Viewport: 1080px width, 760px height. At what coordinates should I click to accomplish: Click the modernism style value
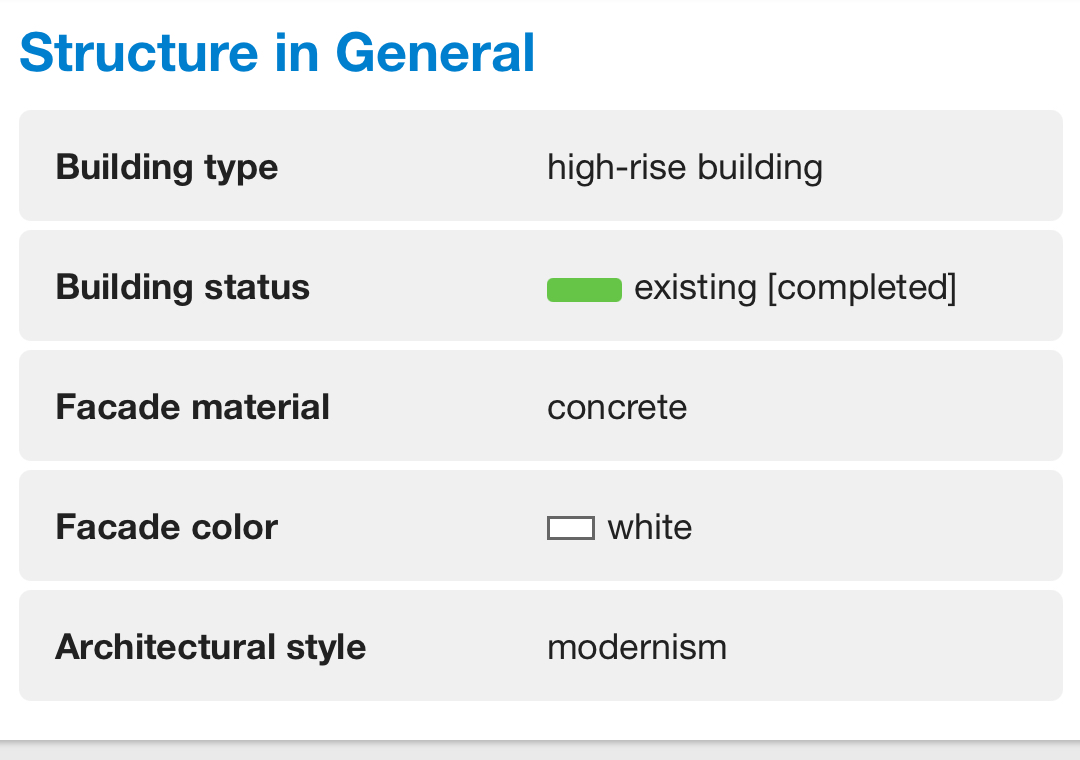[637, 648]
